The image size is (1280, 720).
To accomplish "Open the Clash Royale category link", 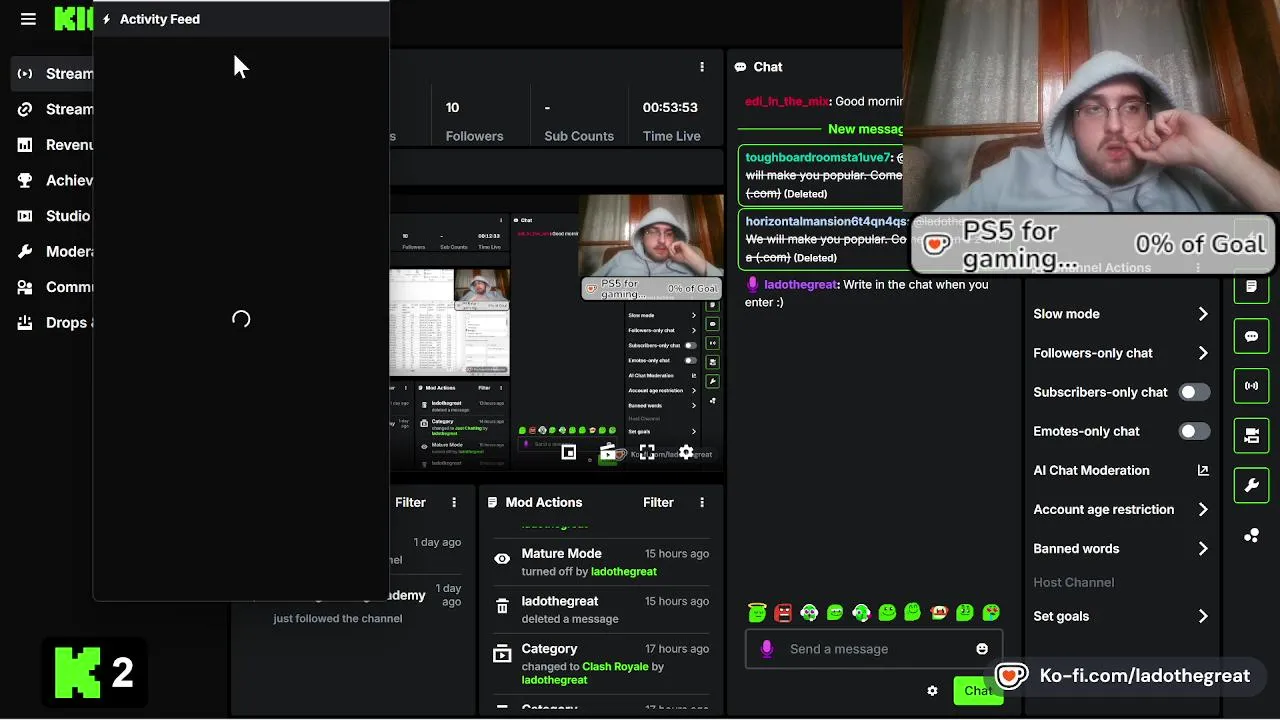I will point(616,666).
